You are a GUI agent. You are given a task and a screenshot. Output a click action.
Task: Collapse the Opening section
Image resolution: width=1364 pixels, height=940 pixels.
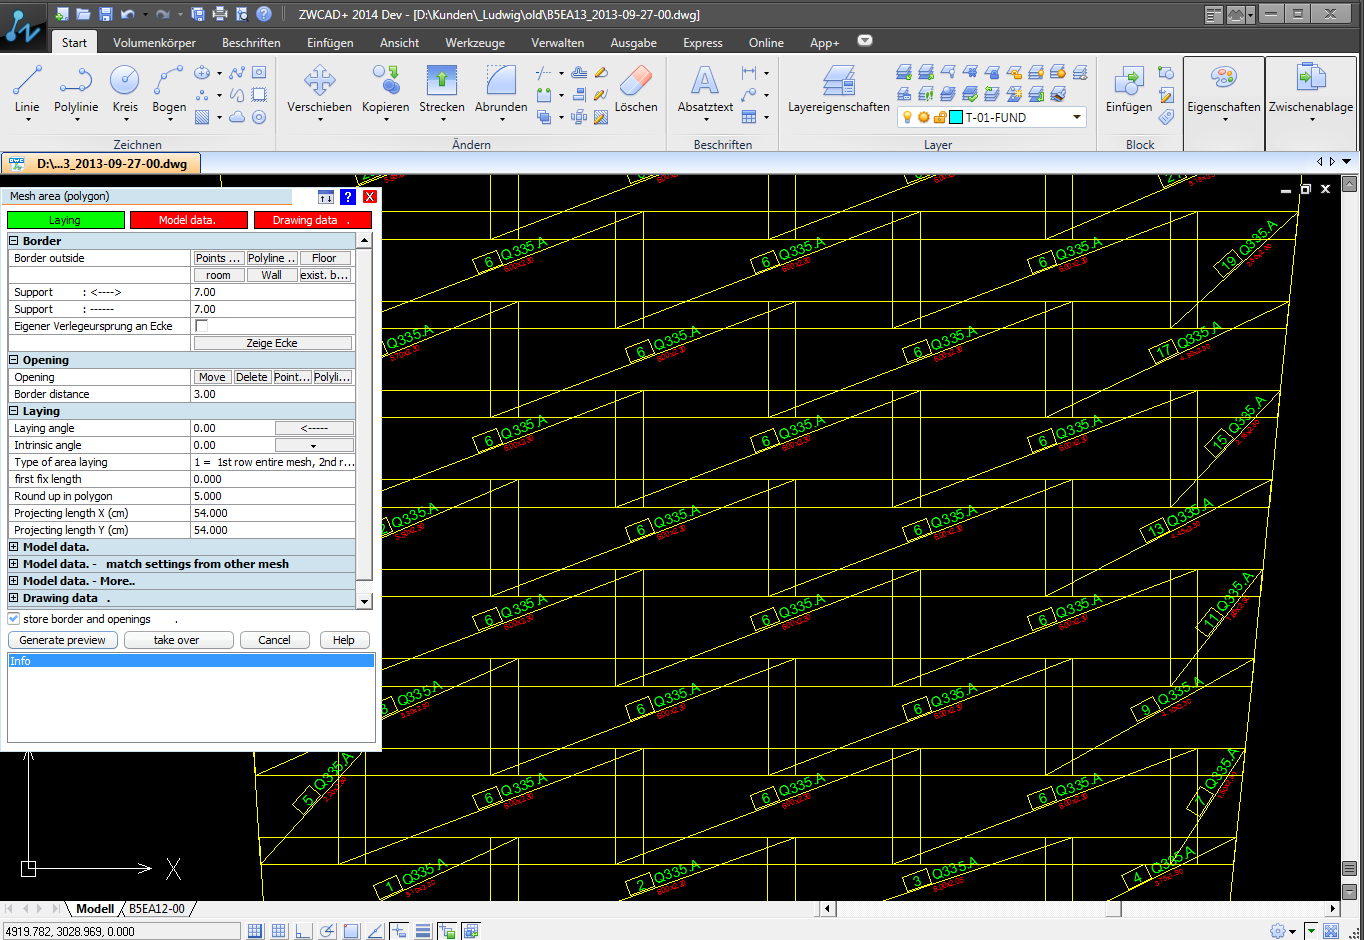[14, 360]
